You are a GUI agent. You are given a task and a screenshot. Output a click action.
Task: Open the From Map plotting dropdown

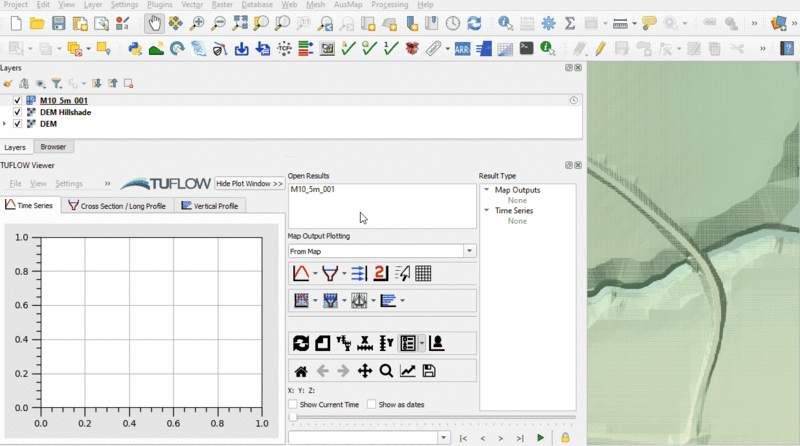(x=469, y=251)
